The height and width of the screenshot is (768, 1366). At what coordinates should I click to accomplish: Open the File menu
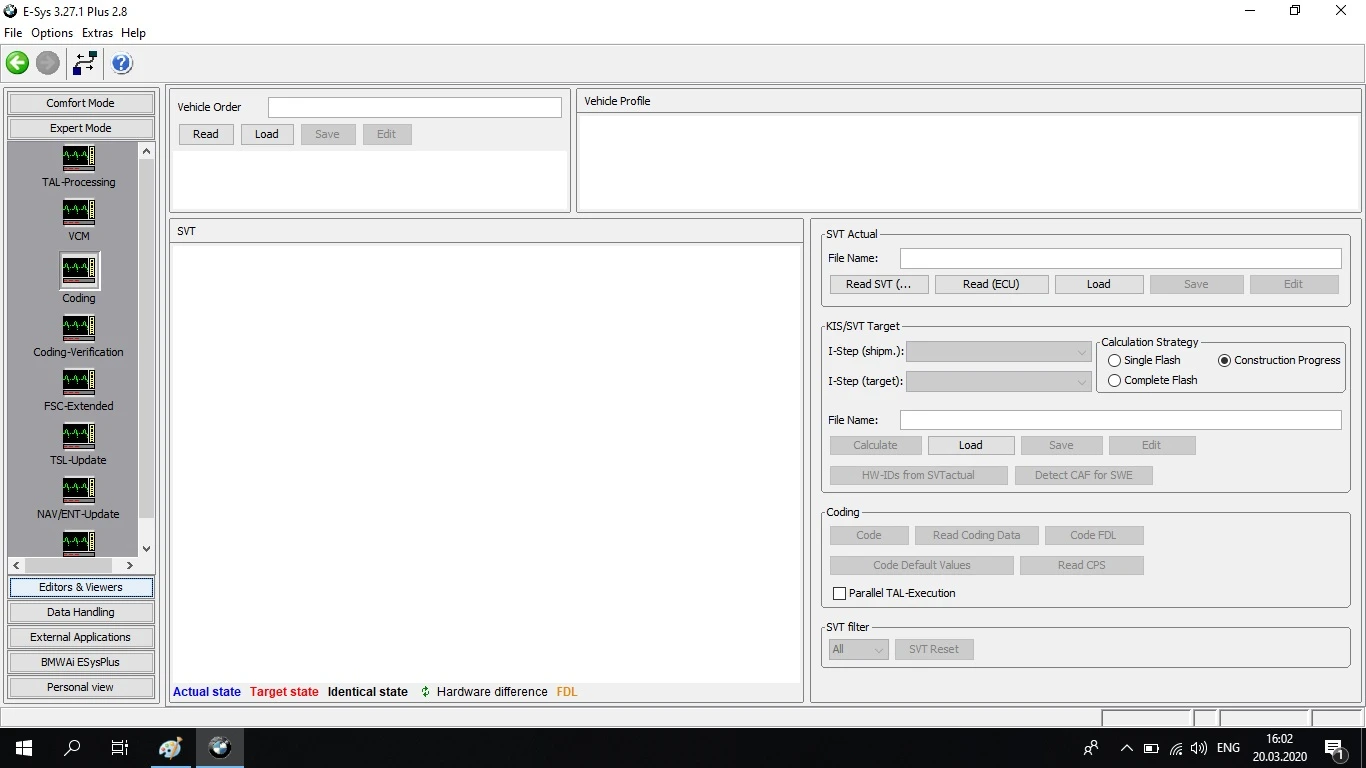pyautogui.click(x=13, y=33)
